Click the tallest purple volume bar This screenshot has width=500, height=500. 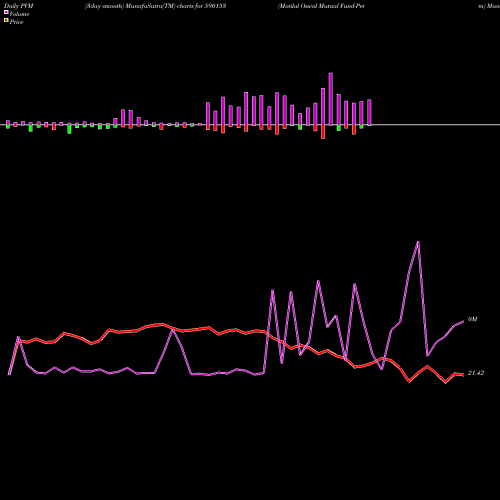click(331, 99)
